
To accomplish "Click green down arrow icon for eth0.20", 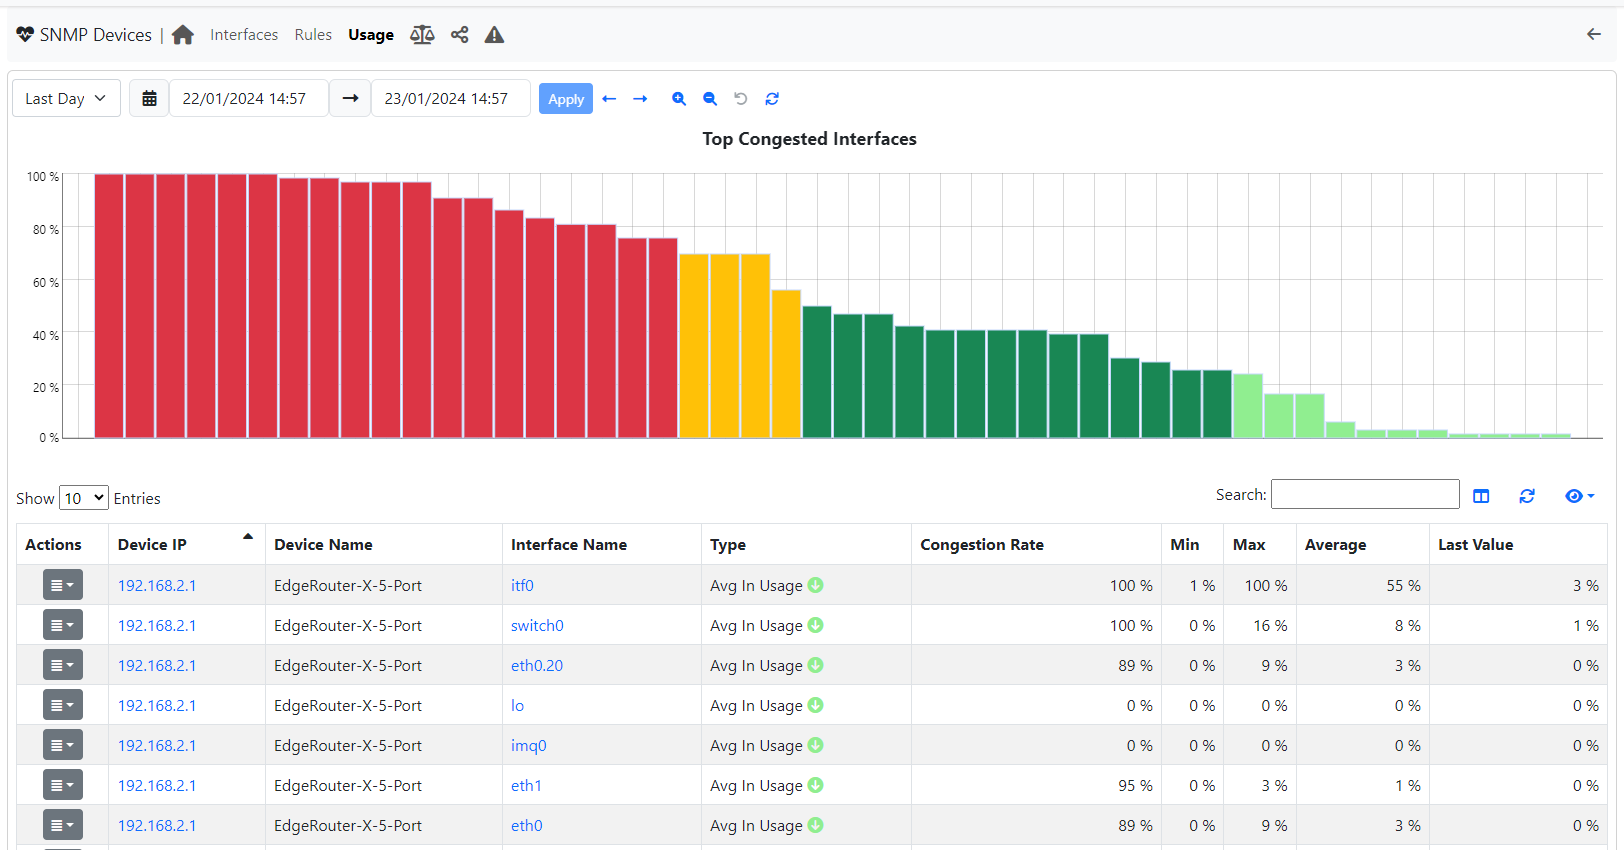I will point(816,665).
